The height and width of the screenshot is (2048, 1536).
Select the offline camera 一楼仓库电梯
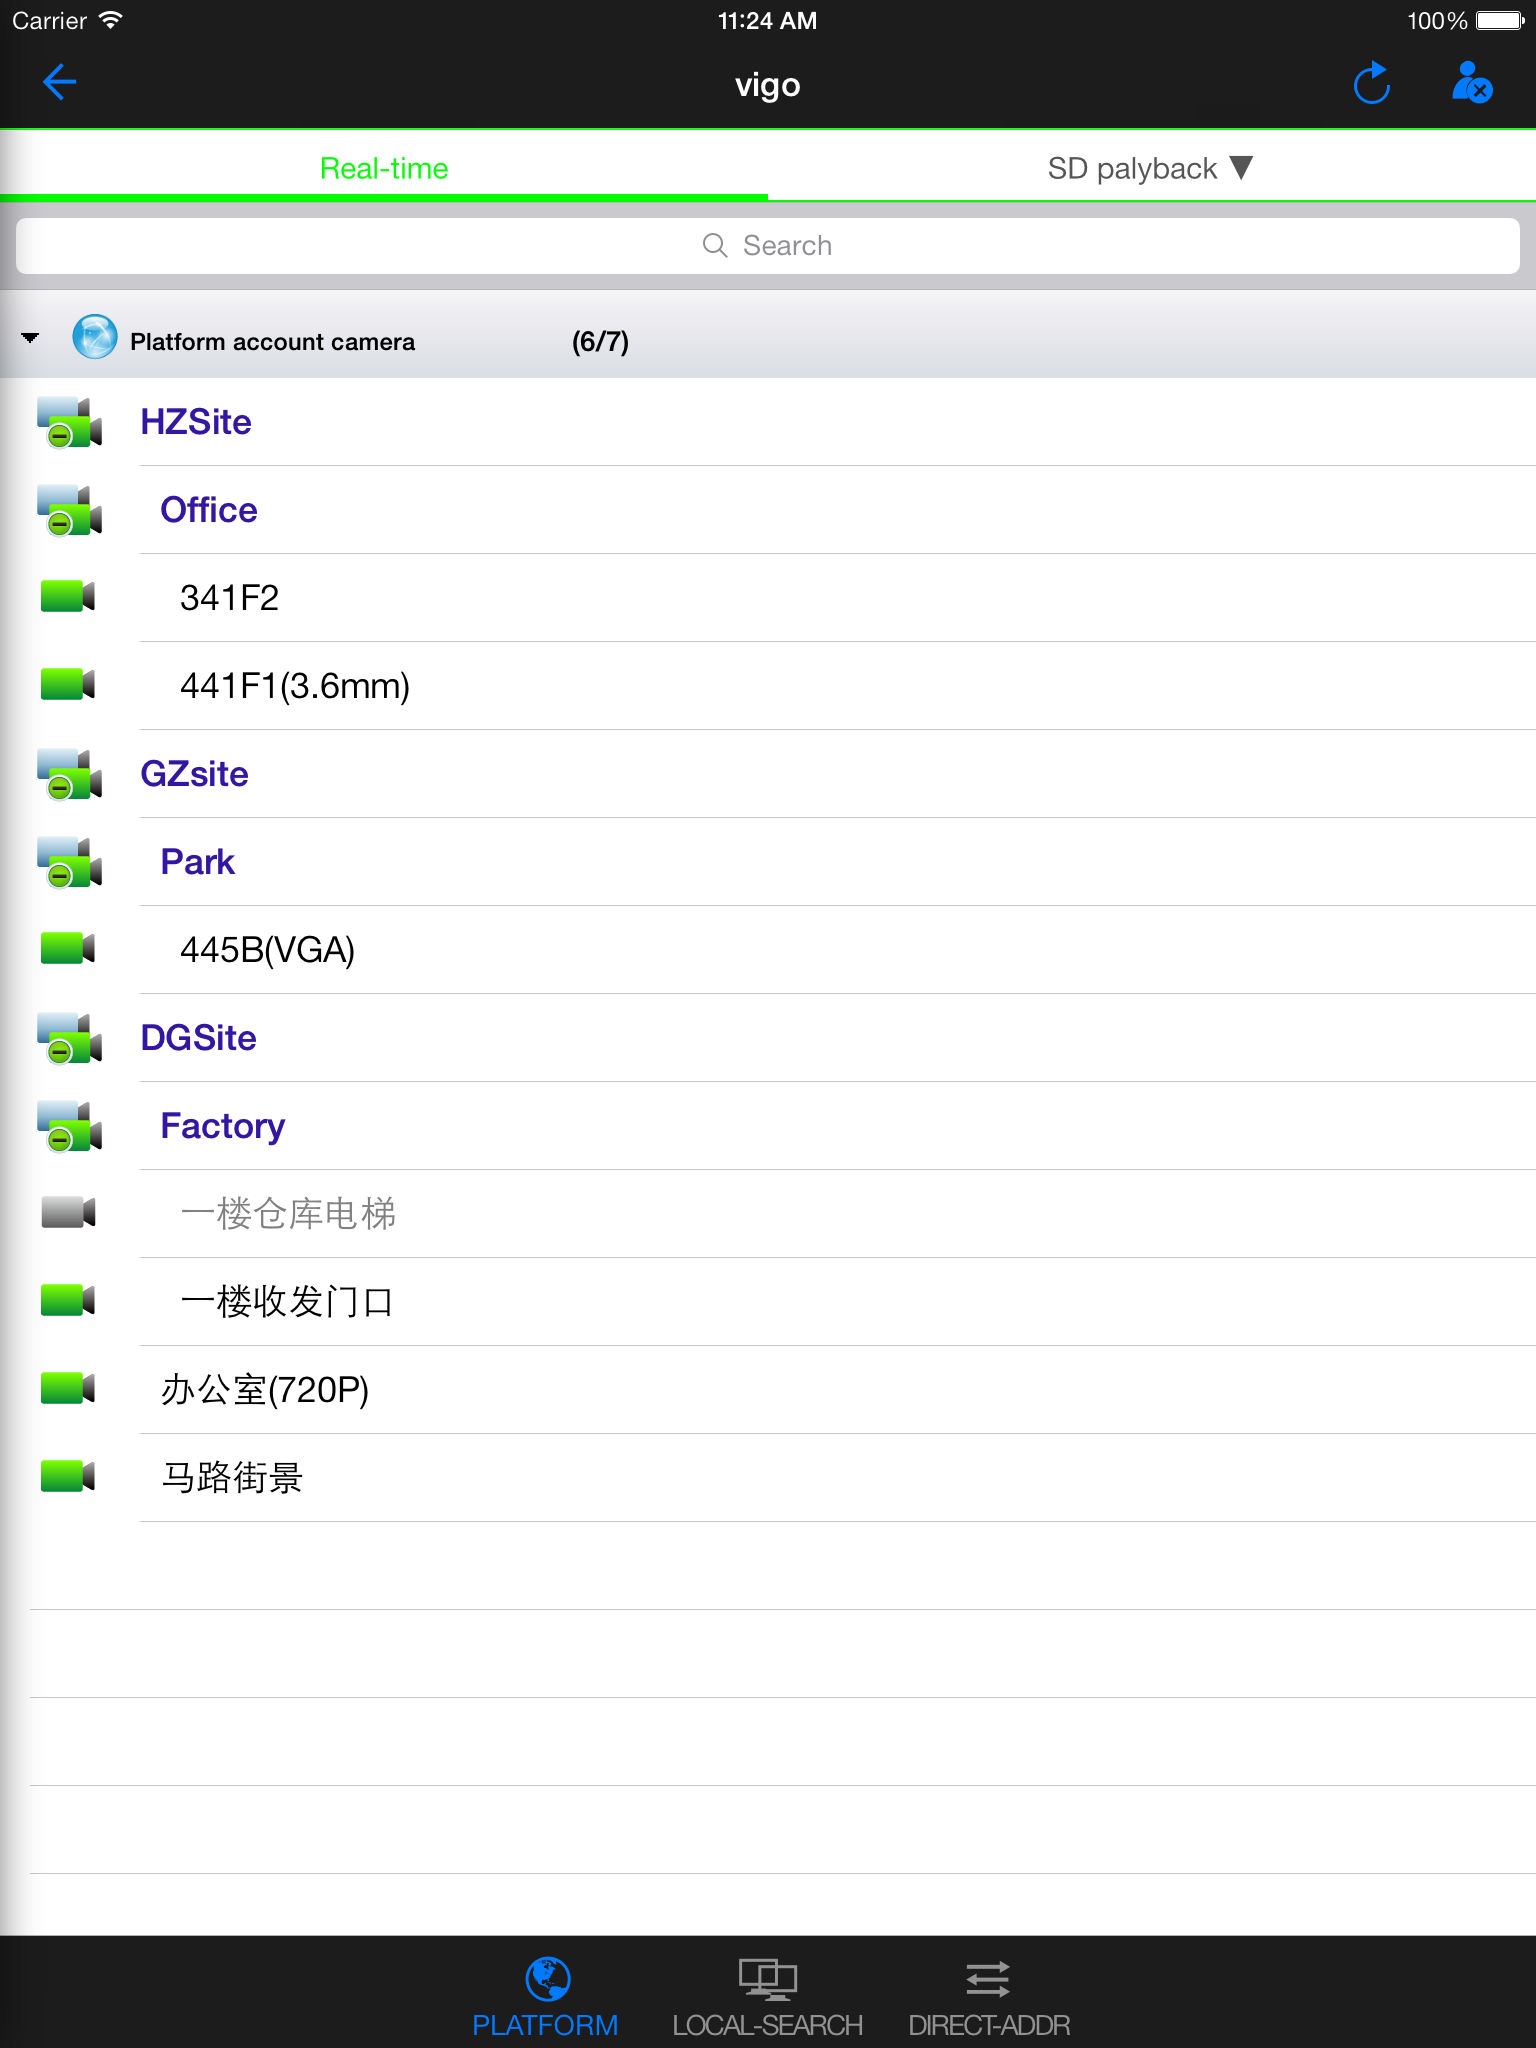pos(768,1214)
